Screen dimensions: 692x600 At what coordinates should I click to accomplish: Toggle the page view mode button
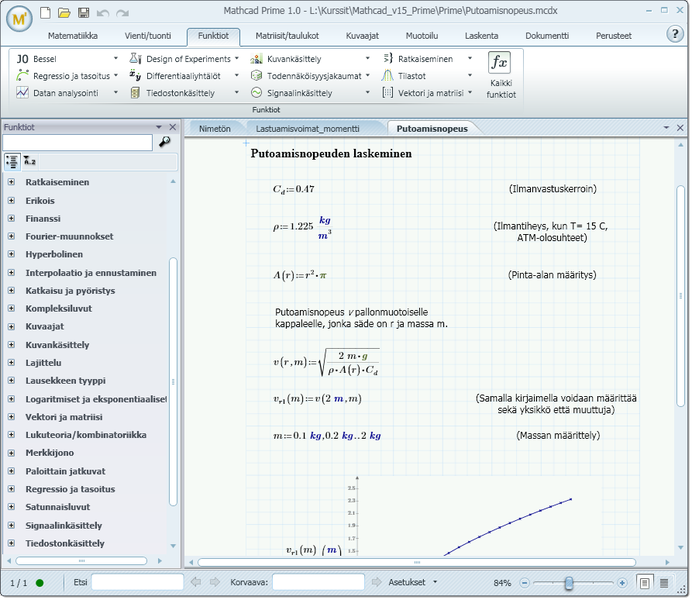[x=645, y=582]
